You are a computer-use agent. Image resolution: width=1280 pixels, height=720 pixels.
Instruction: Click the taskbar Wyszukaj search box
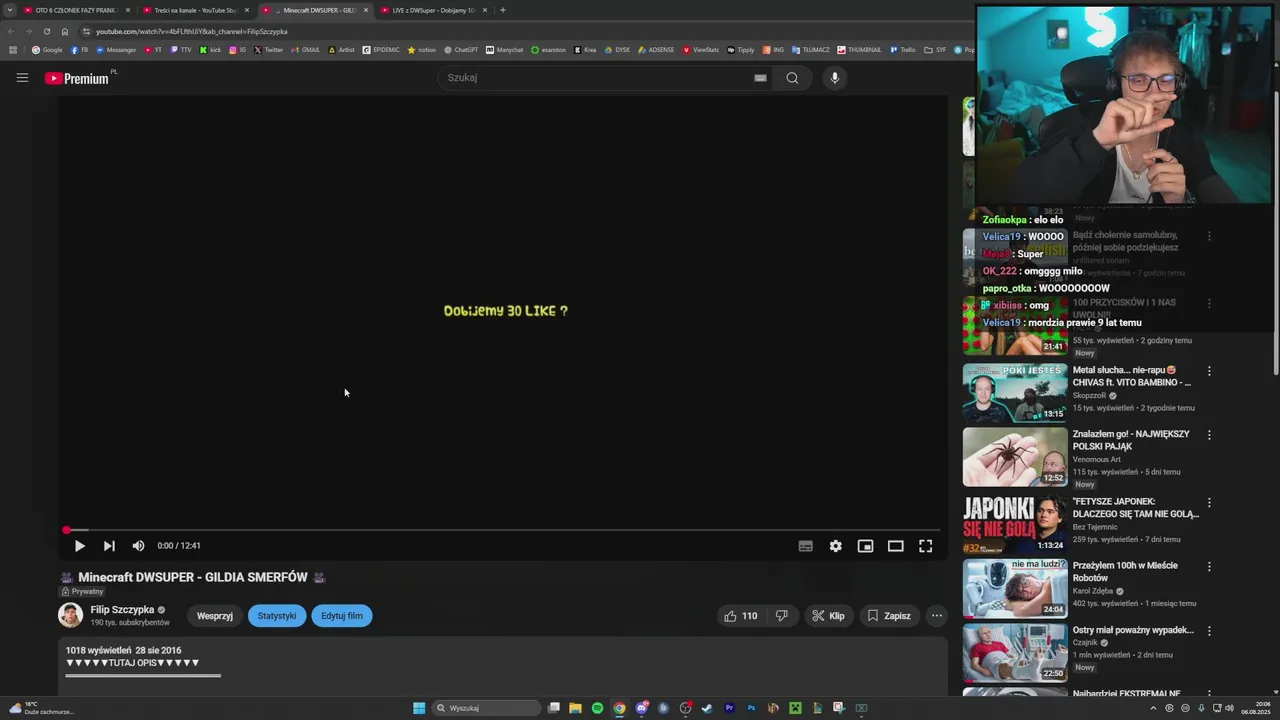pyautogui.click(x=487, y=708)
